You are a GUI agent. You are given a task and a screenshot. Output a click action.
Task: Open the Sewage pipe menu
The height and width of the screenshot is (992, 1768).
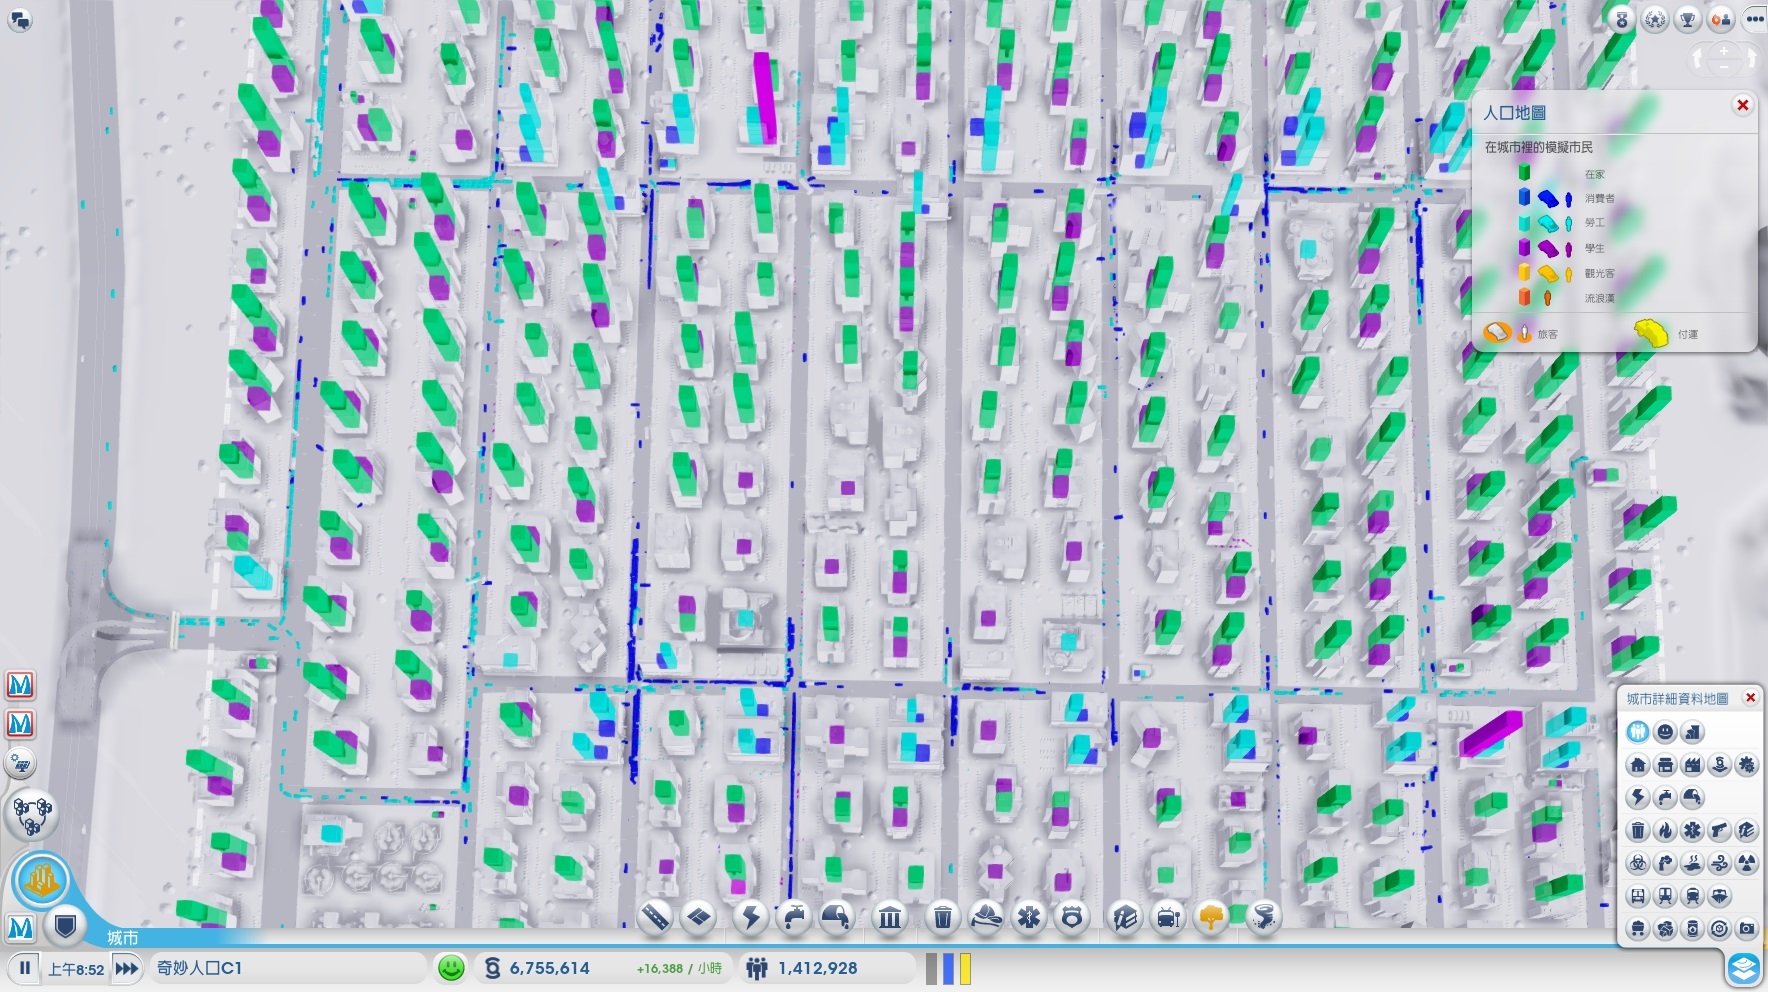pyautogui.click(x=836, y=916)
